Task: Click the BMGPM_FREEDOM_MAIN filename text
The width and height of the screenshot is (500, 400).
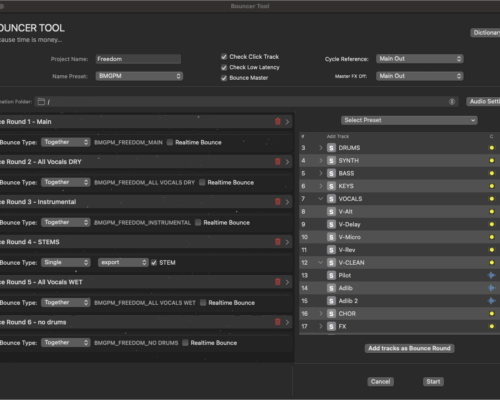Action: [x=128, y=142]
